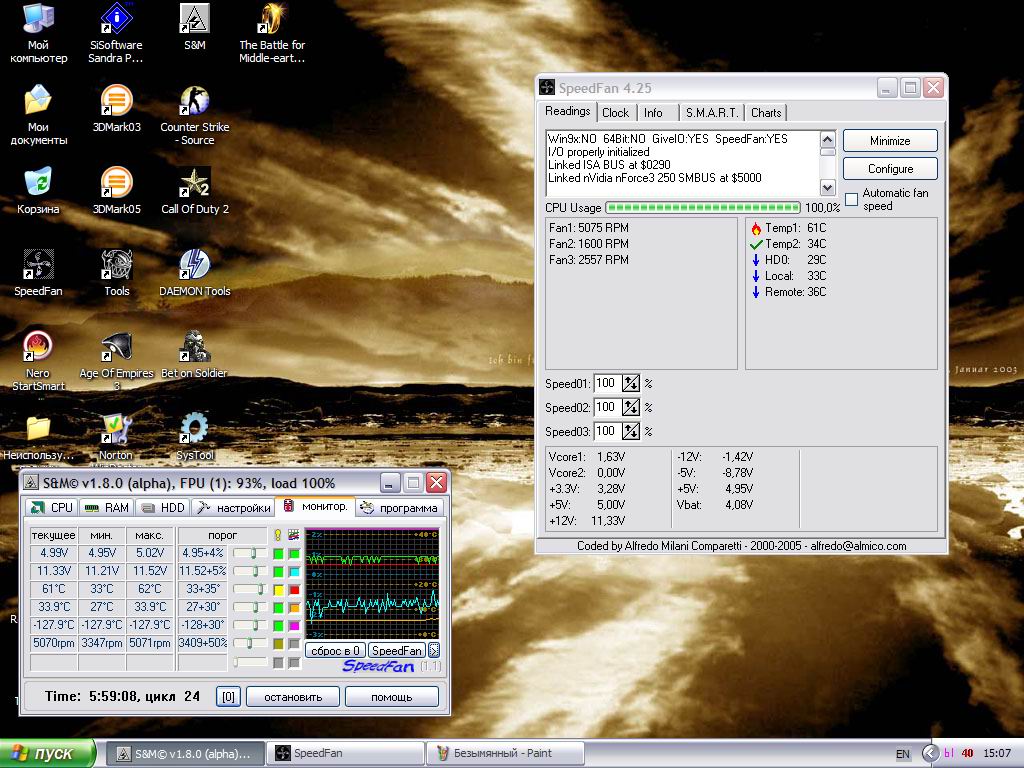Launch the SpeedFan desktop shortcut
Screen dimensions: 1024x768
pyautogui.click(x=38, y=273)
